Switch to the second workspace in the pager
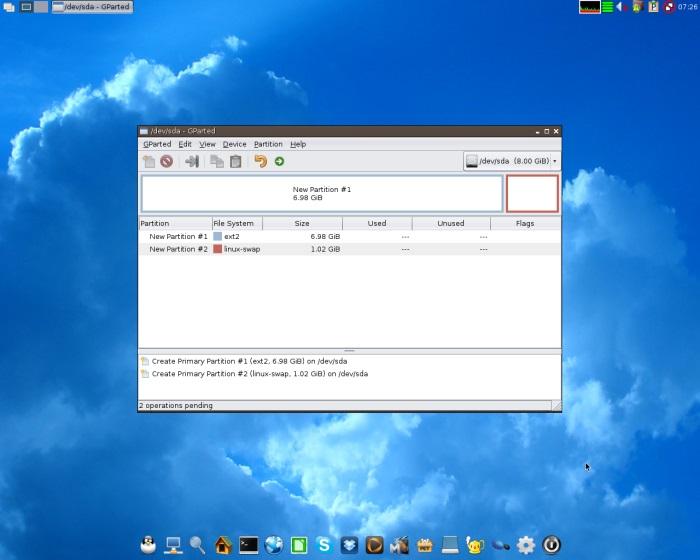Screen dimensions: 700x560 (x=41, y=7)
